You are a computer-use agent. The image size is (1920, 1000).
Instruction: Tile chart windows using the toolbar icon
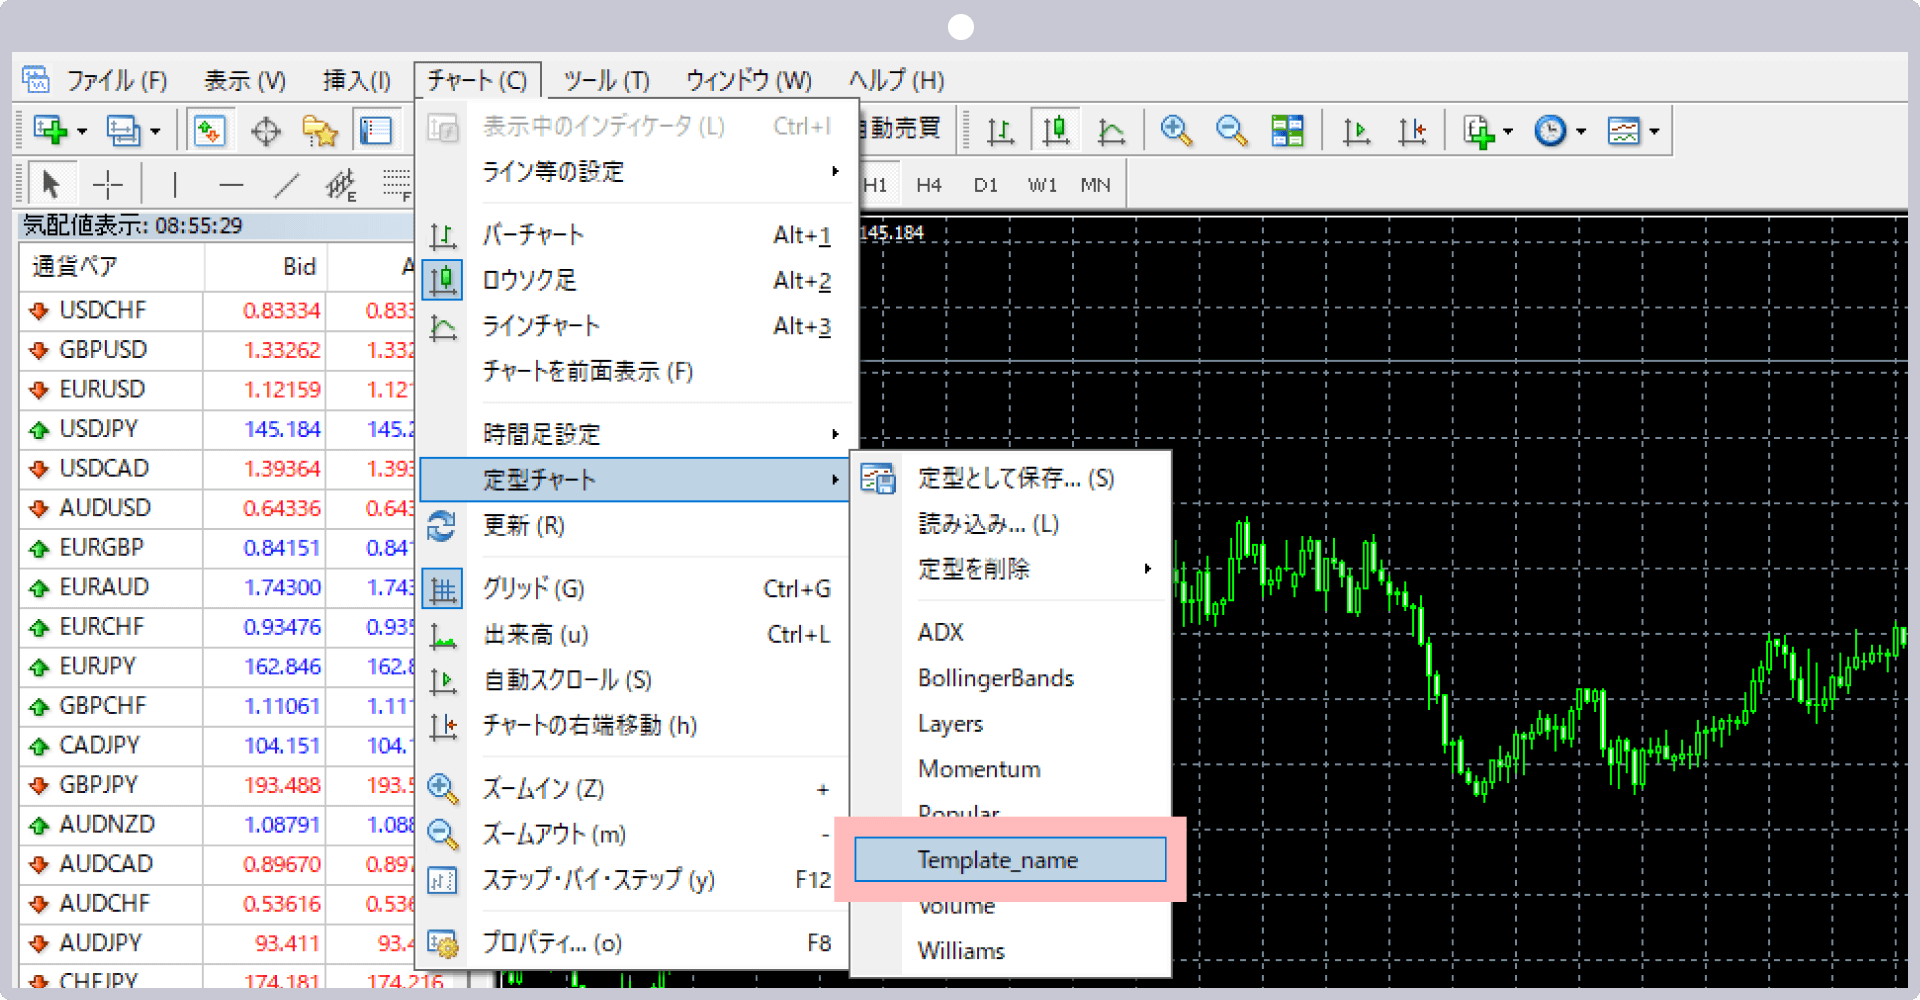click(1287, 130)
